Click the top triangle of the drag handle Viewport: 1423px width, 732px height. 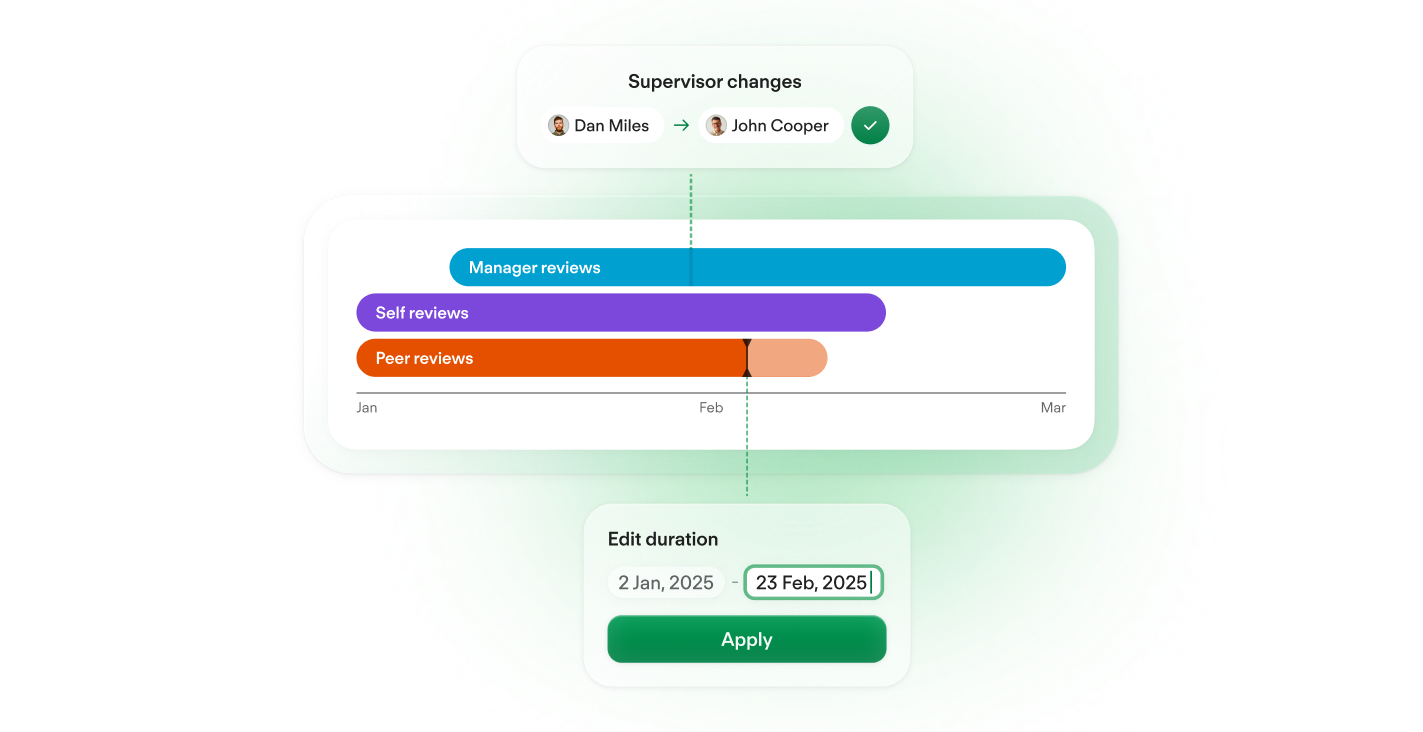coord(746,344)
